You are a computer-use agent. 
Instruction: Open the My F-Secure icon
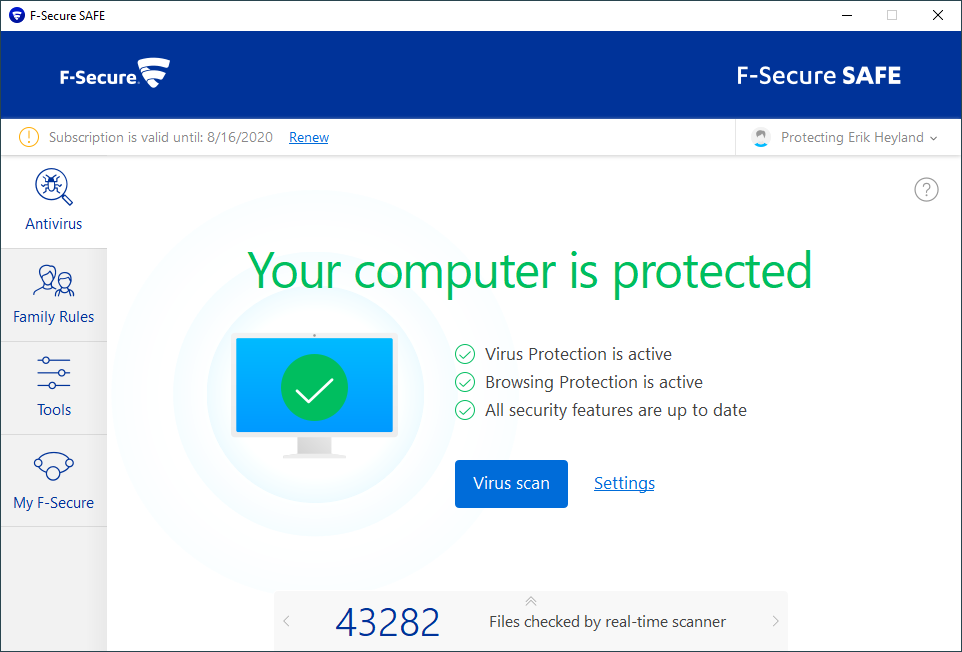(x=53, y=466)
